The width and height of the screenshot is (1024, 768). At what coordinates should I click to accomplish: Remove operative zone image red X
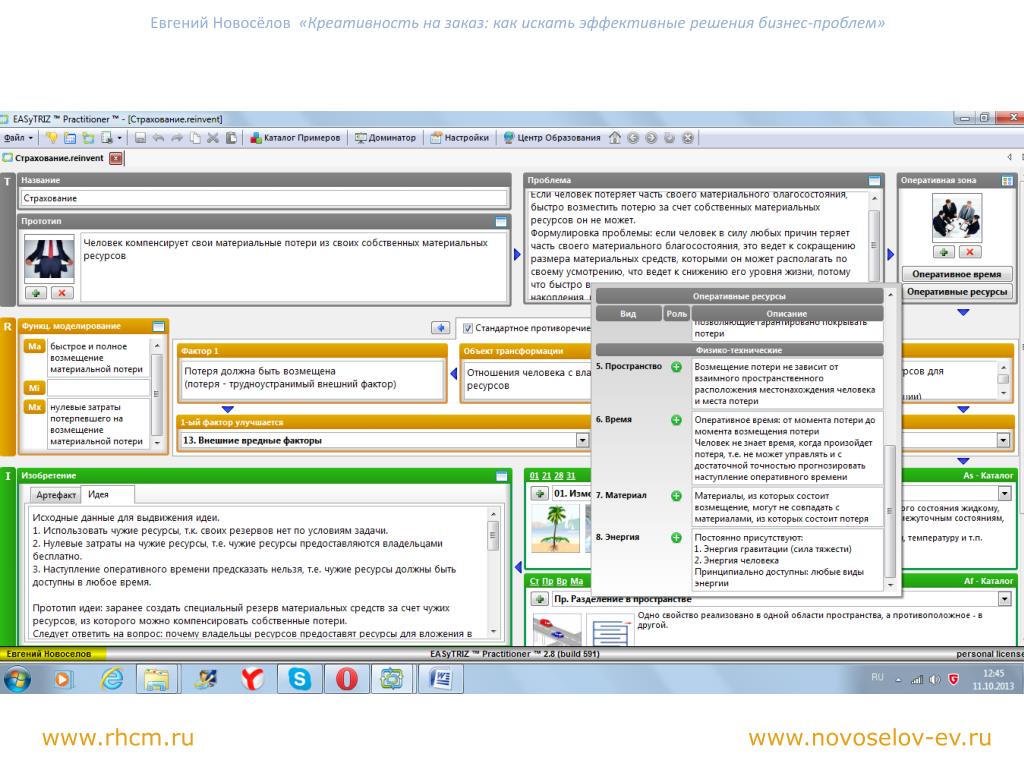coord(970,252)
